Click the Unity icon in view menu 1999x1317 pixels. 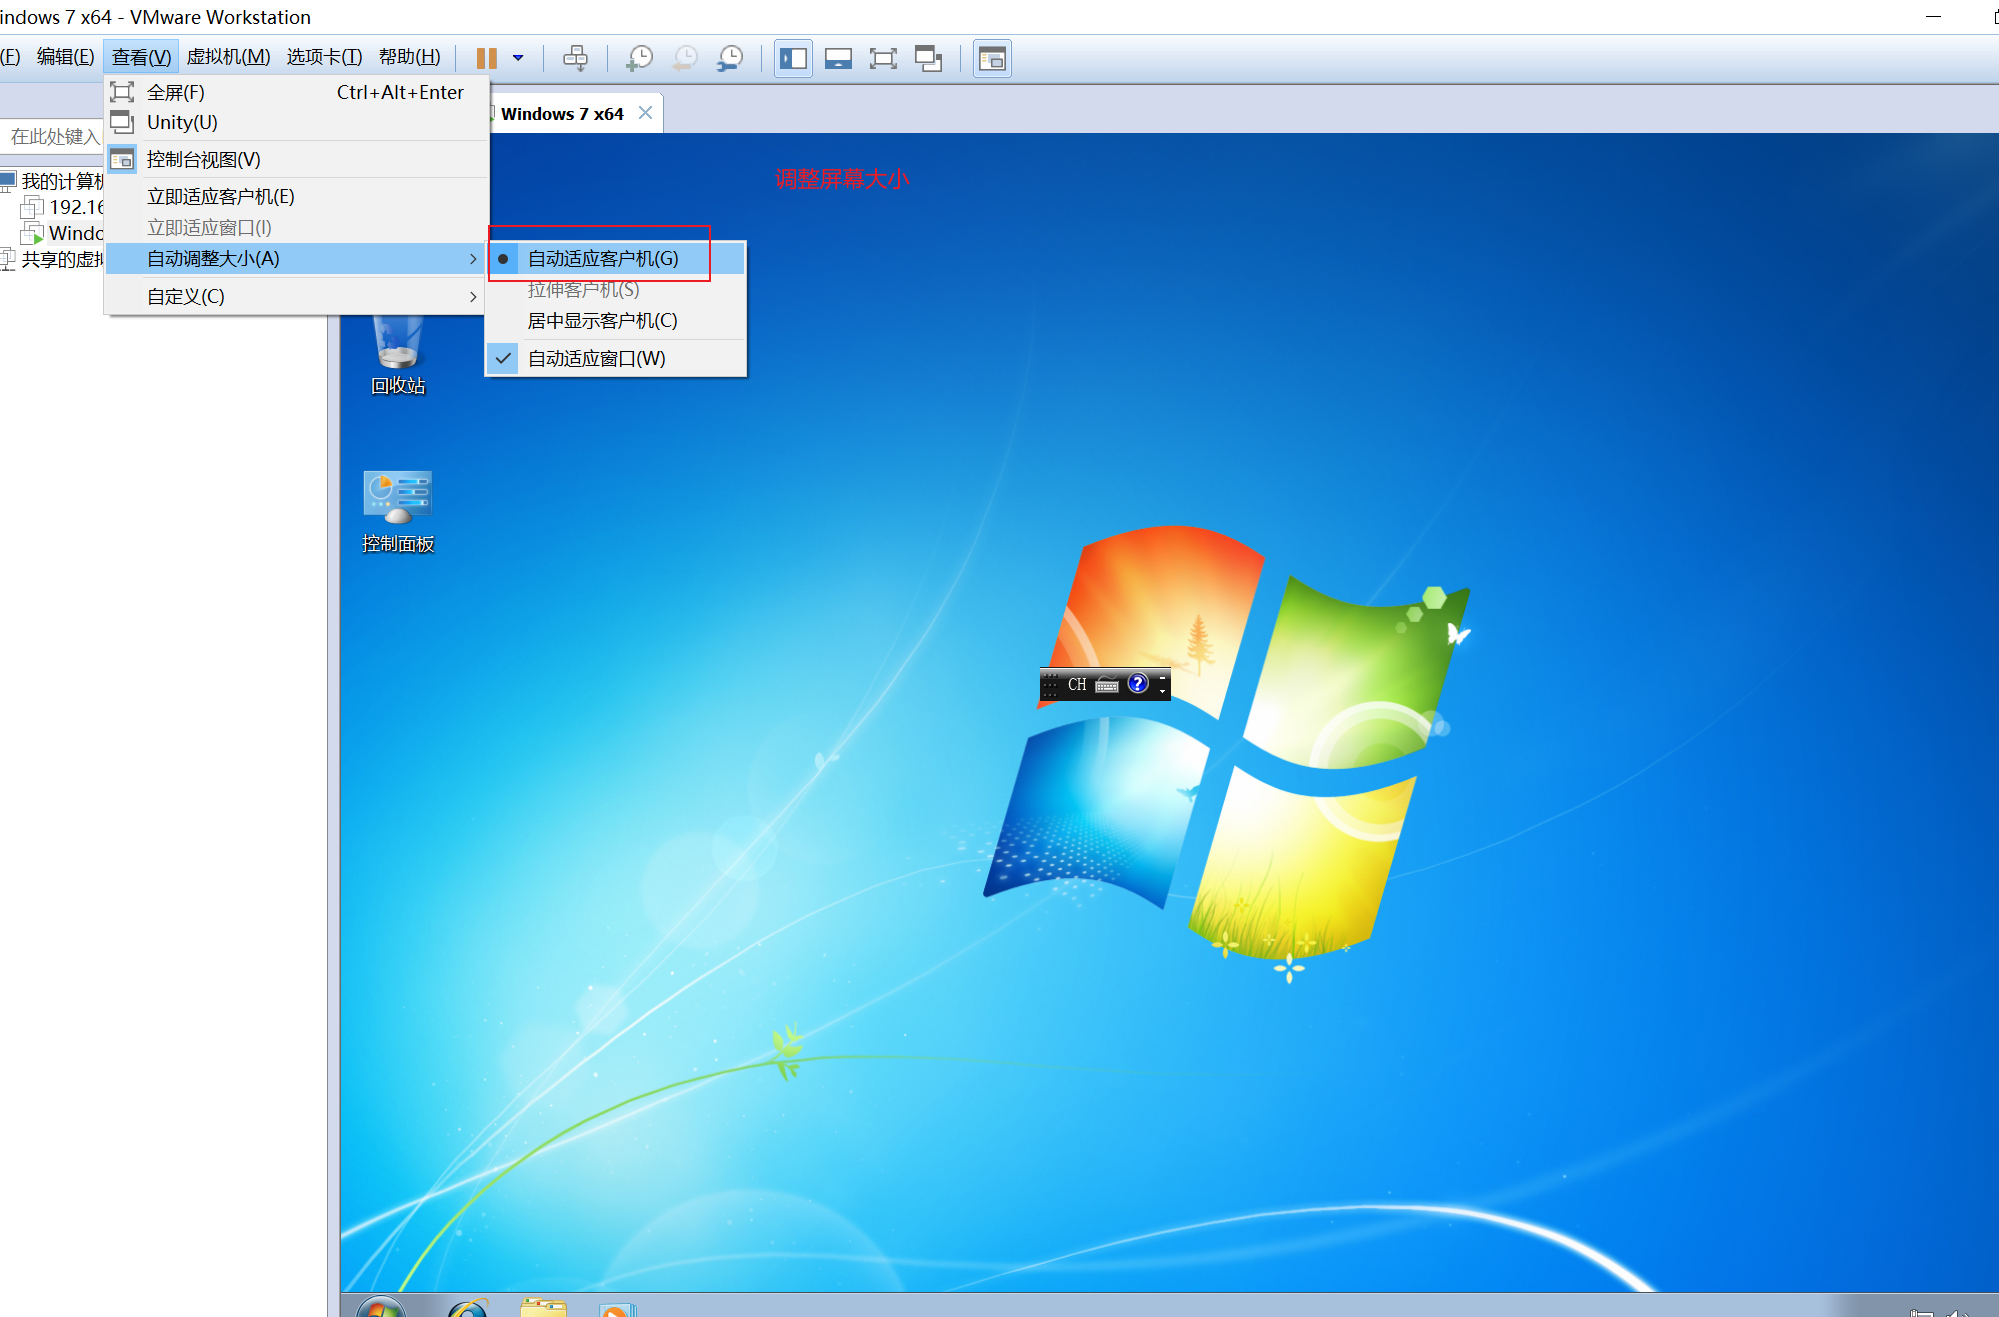pos(122,122)
